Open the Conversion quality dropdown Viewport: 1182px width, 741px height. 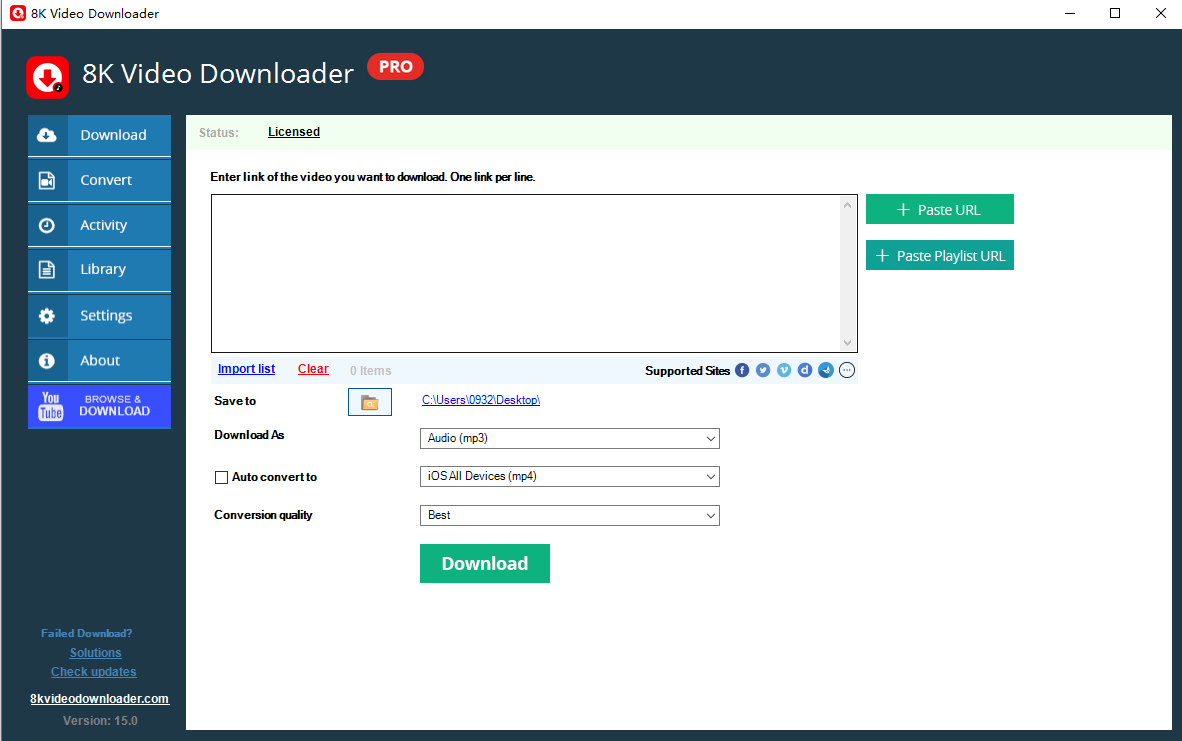coord(569,516)
